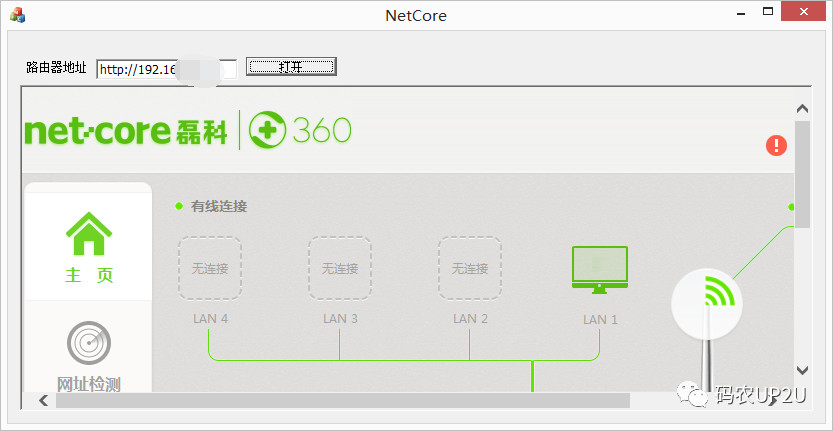The height and width of the screenshot is (431, 833).
Task: Click the LAN 3 label
Action: point(340,319)
